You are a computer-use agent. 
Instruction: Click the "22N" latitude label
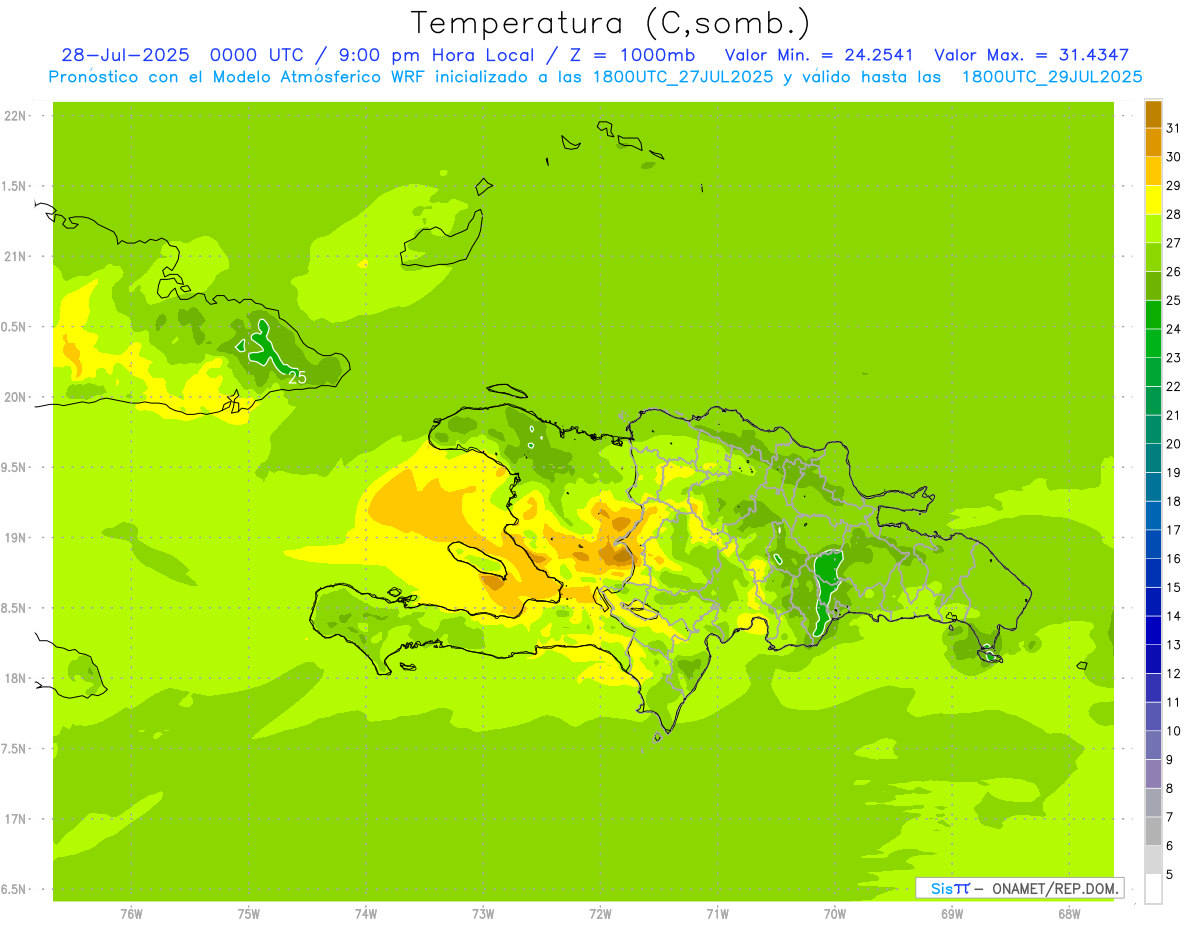click(15, 116)
